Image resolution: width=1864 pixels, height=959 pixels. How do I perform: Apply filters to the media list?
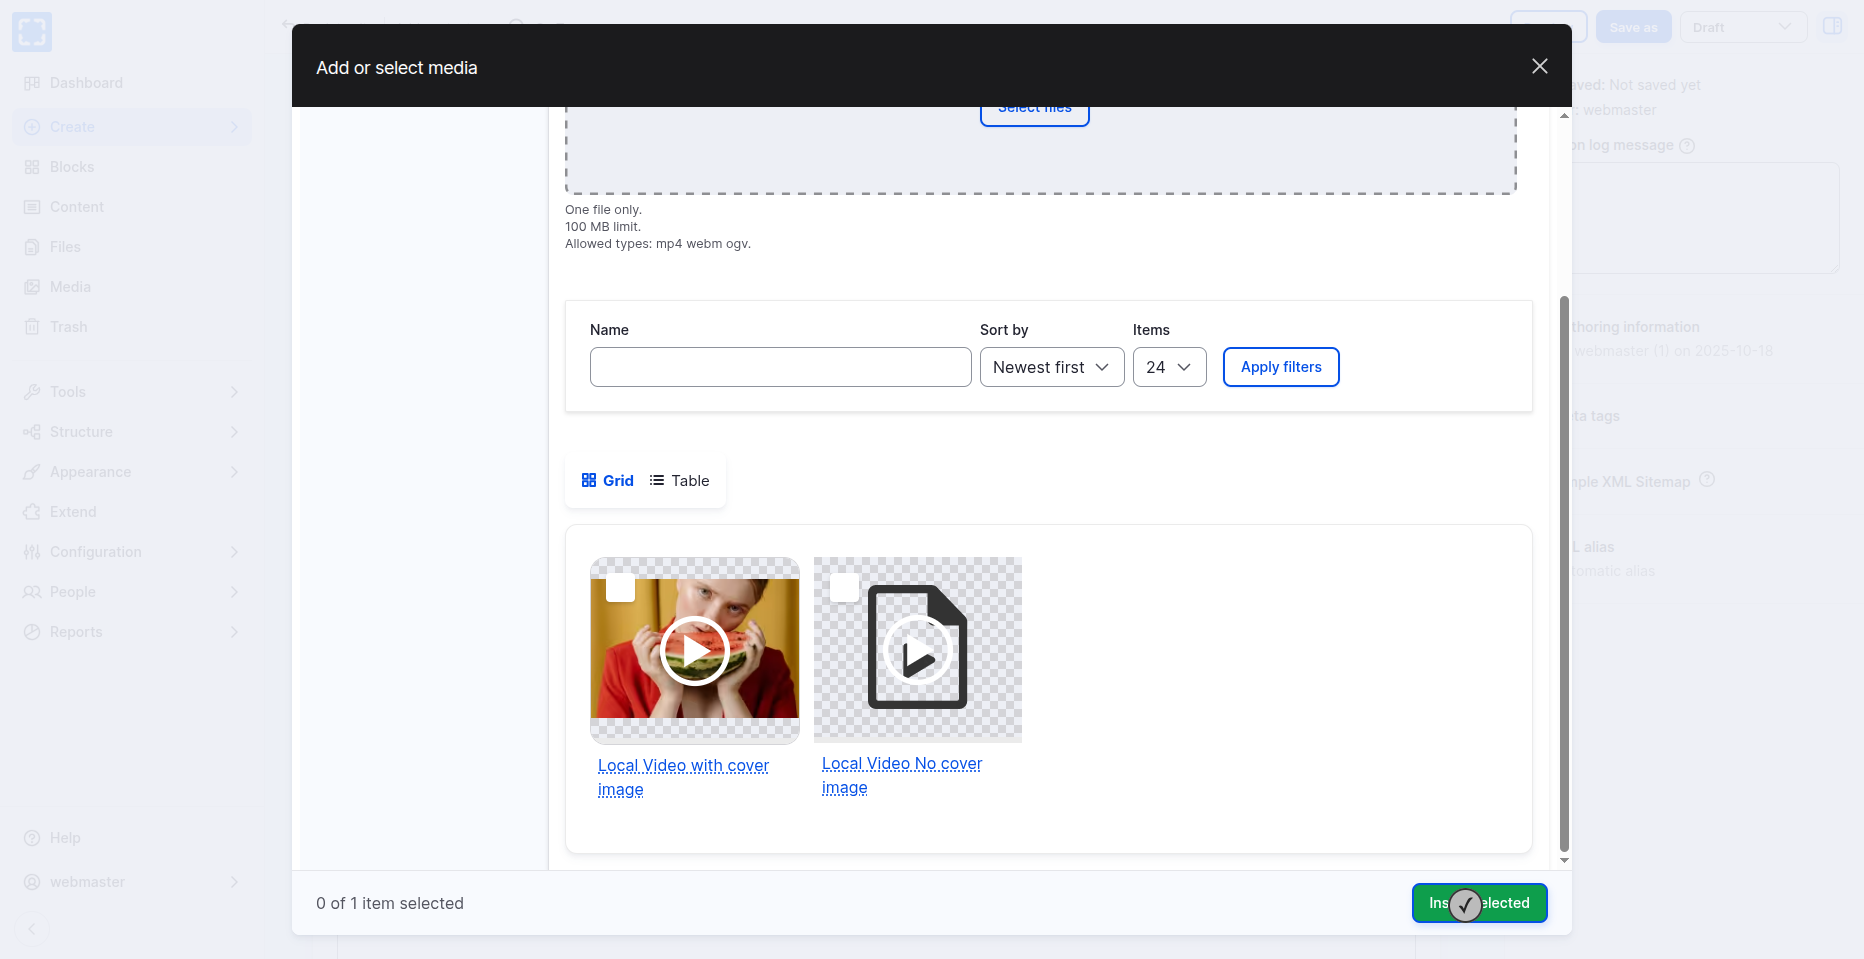[x=1281, y=367]
